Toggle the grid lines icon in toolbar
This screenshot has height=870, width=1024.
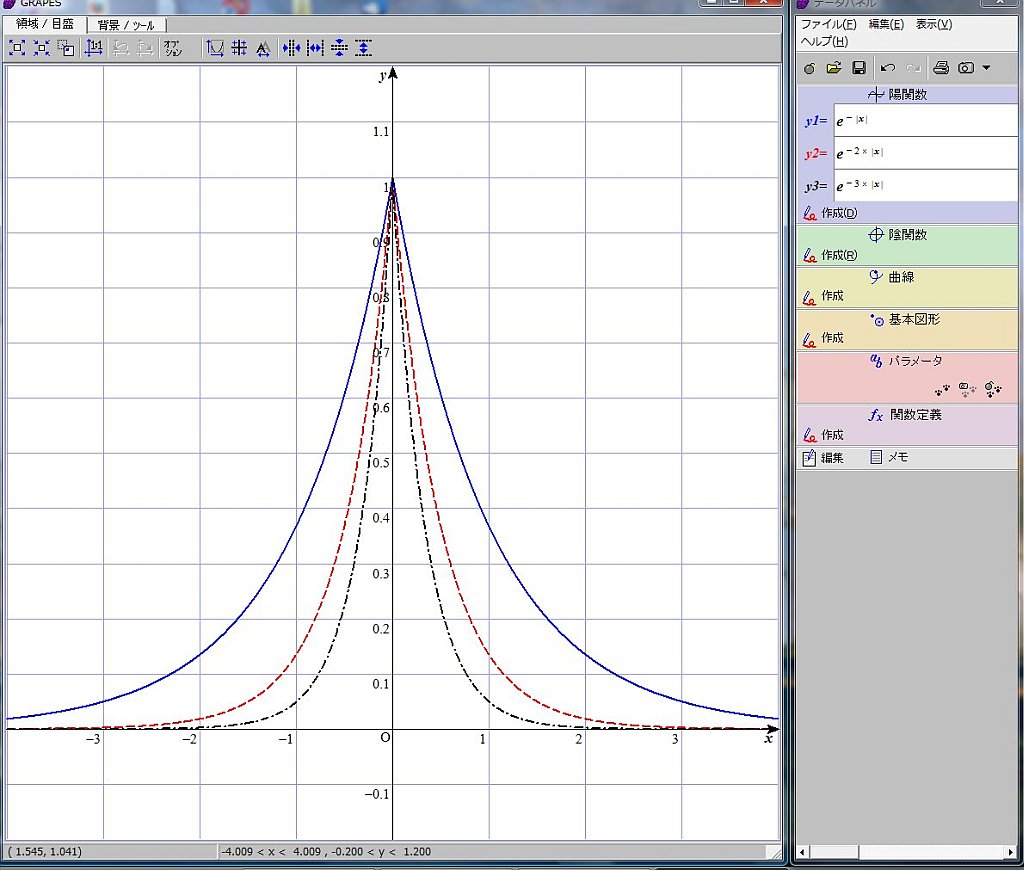239,47
